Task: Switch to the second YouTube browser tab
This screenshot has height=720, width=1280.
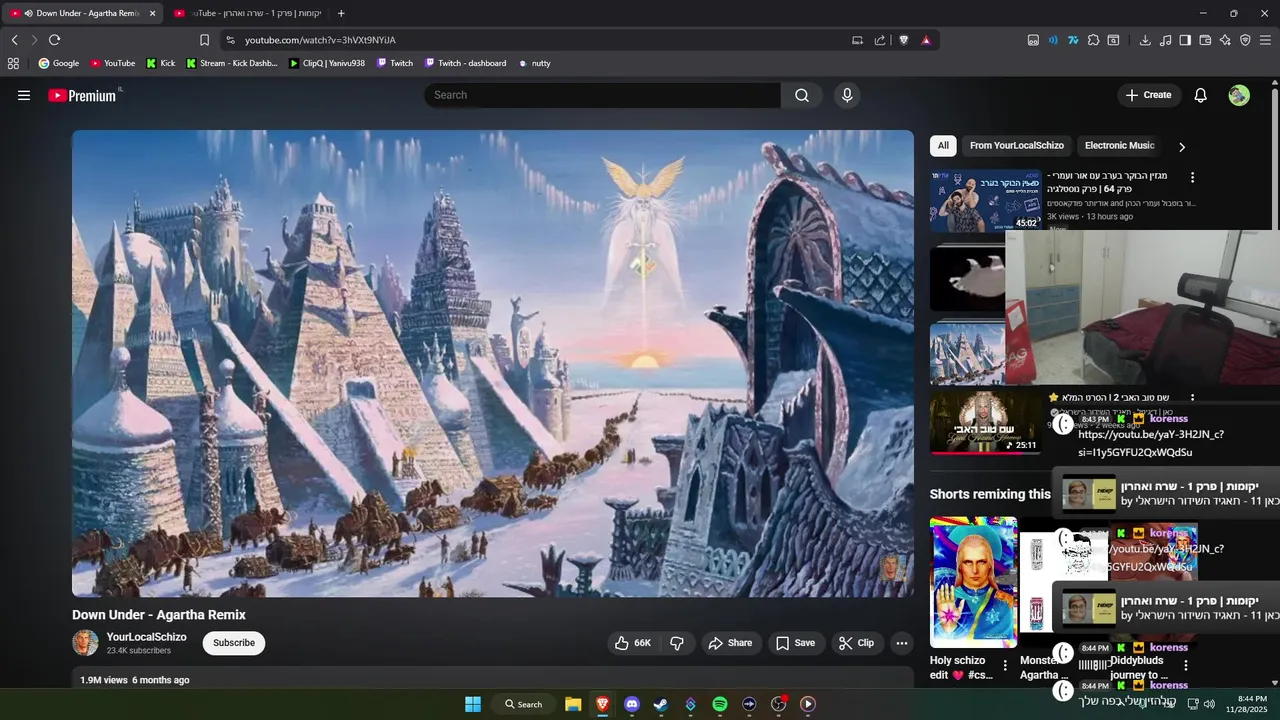Action: coord(246,13)
